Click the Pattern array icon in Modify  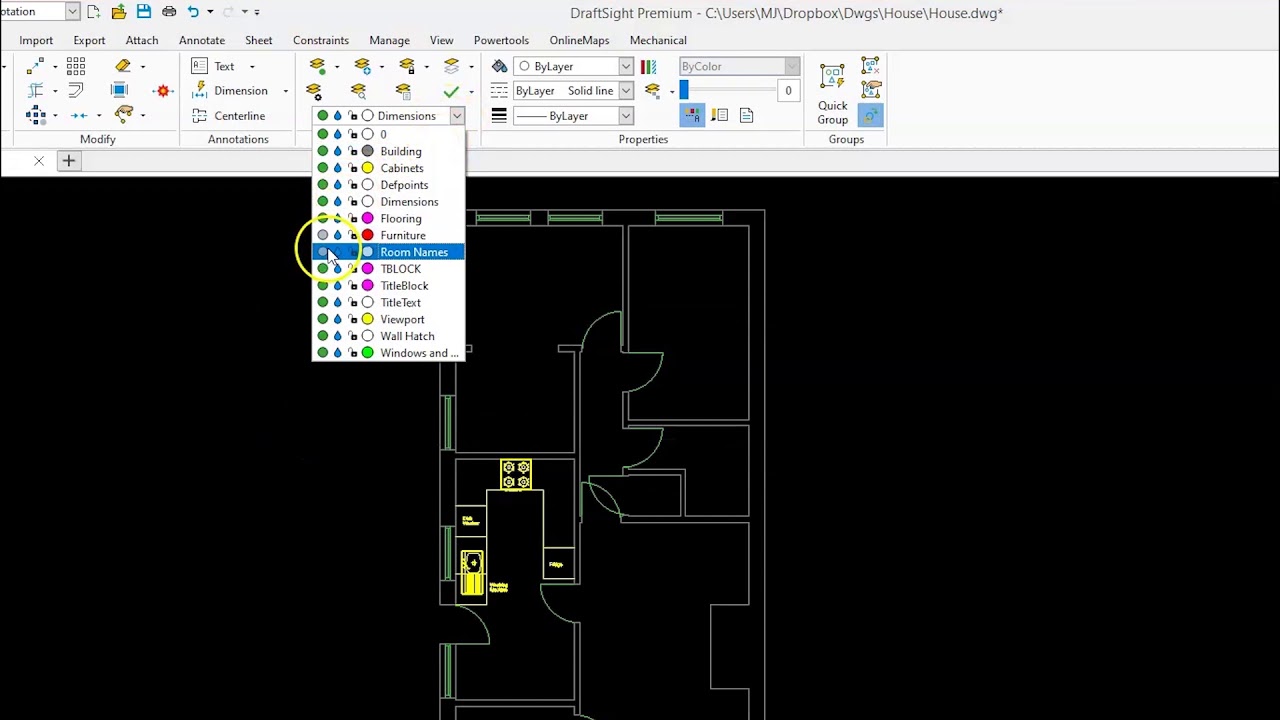(76, 66)
